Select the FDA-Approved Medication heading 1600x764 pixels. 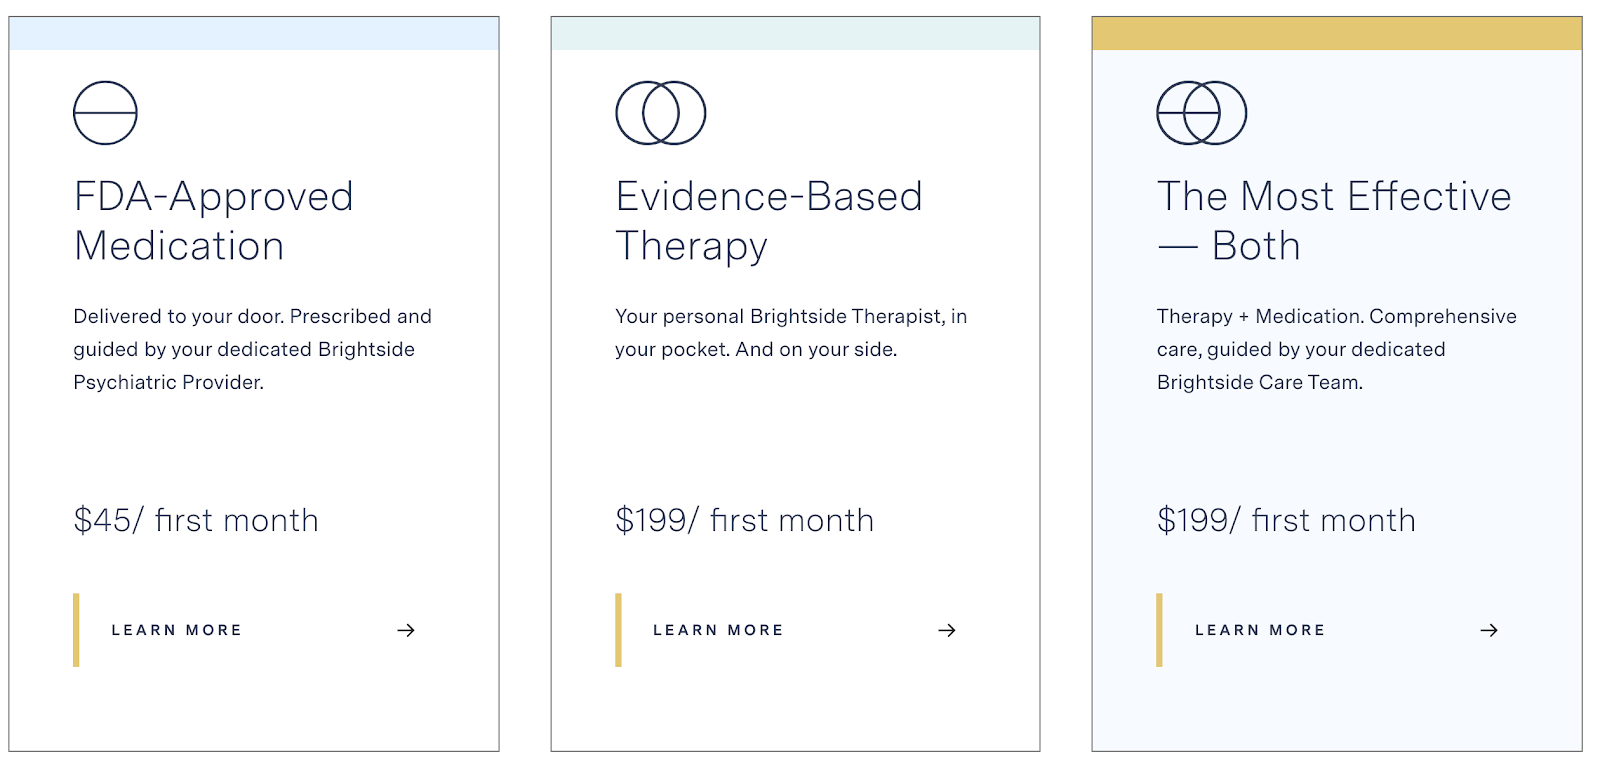(213, 221)
